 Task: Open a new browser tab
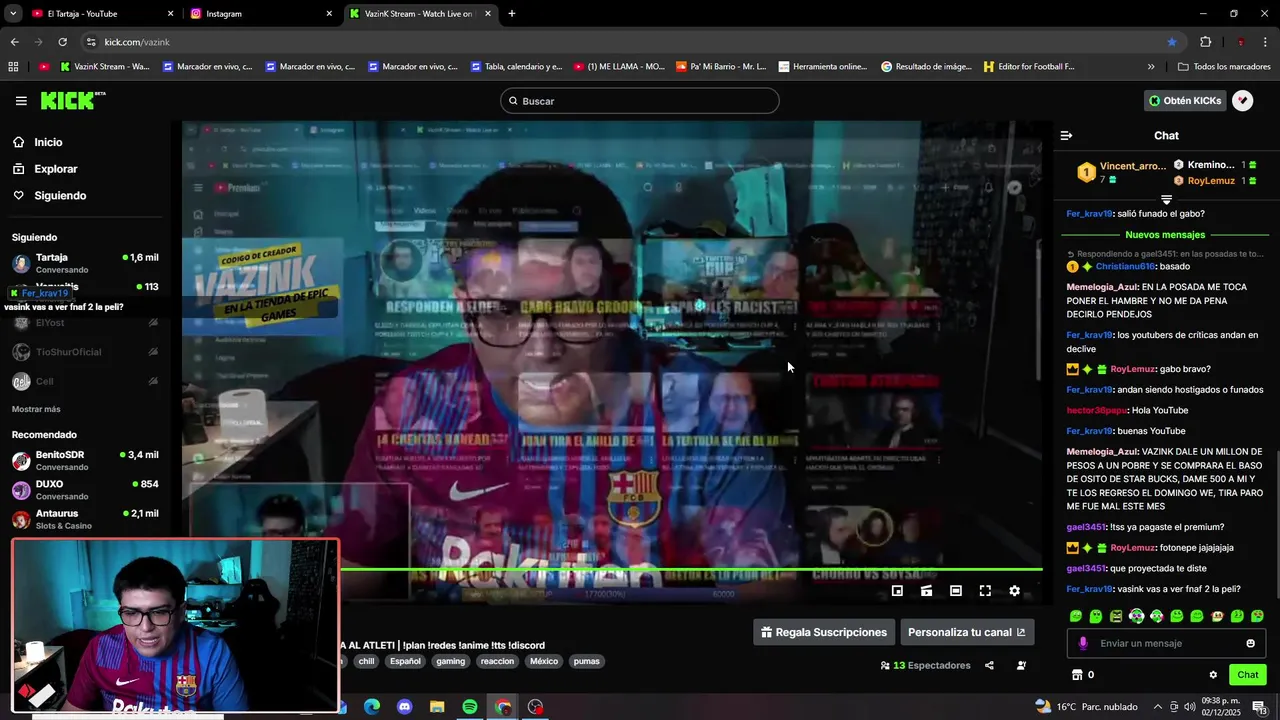[512, 14]
